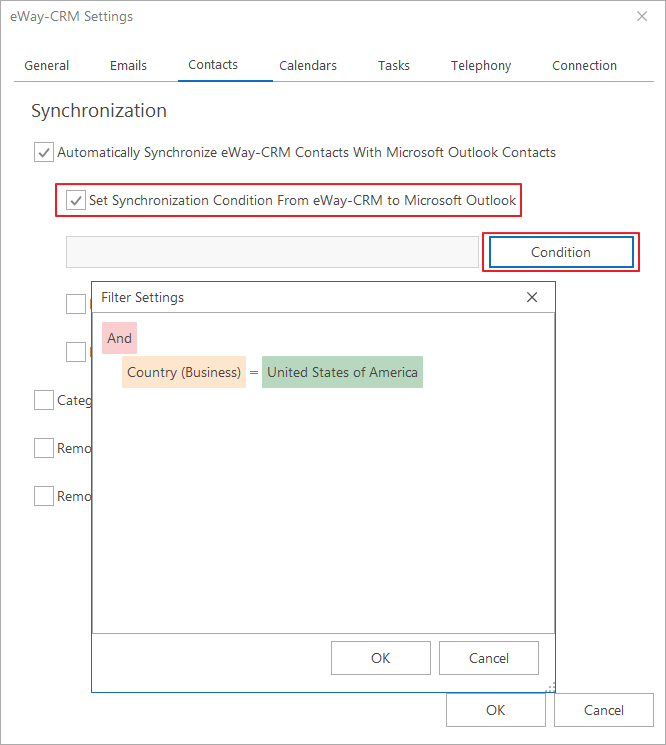
Task: Open the Connection tab
Action: 584,66
